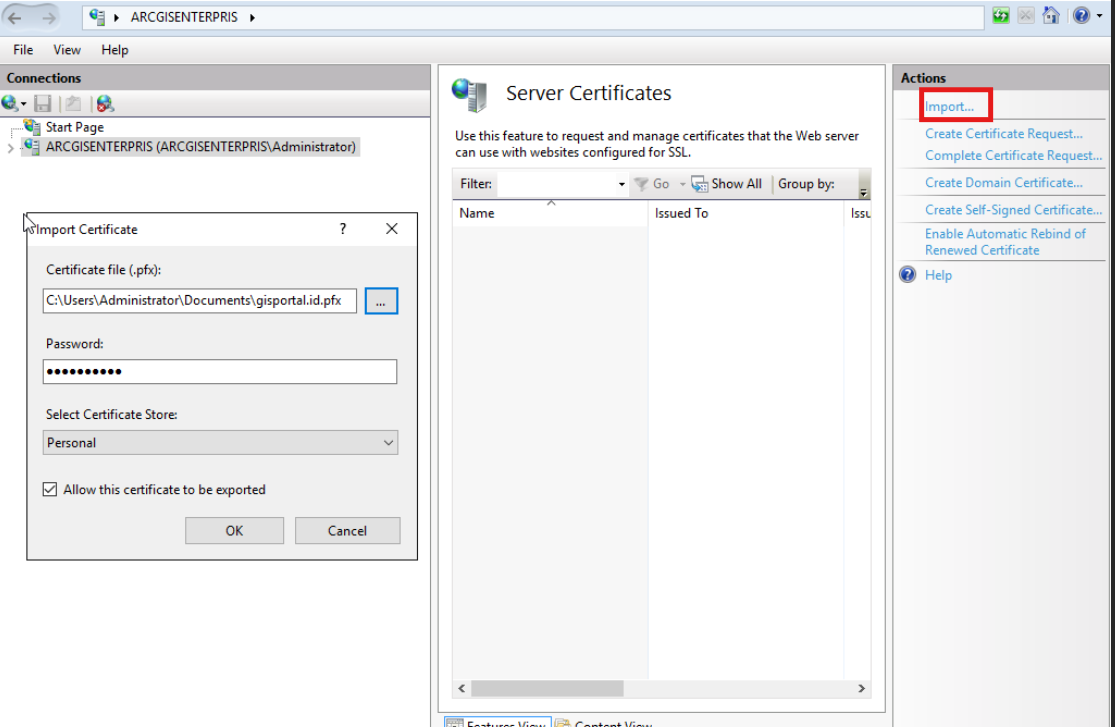The height and width of the screenshot is (727, 1115).
Task: Open the Select Certificate Store dropdown
Action: tap(220, 442)
